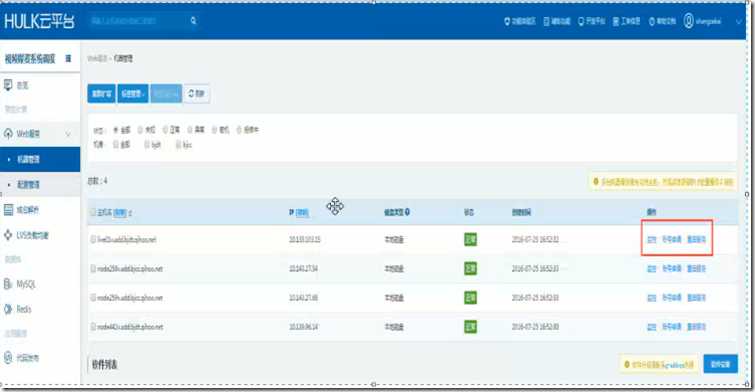This screenshot has height=392, width=755.
Task: Click the HULK云平台 logo
Action: 39,21
